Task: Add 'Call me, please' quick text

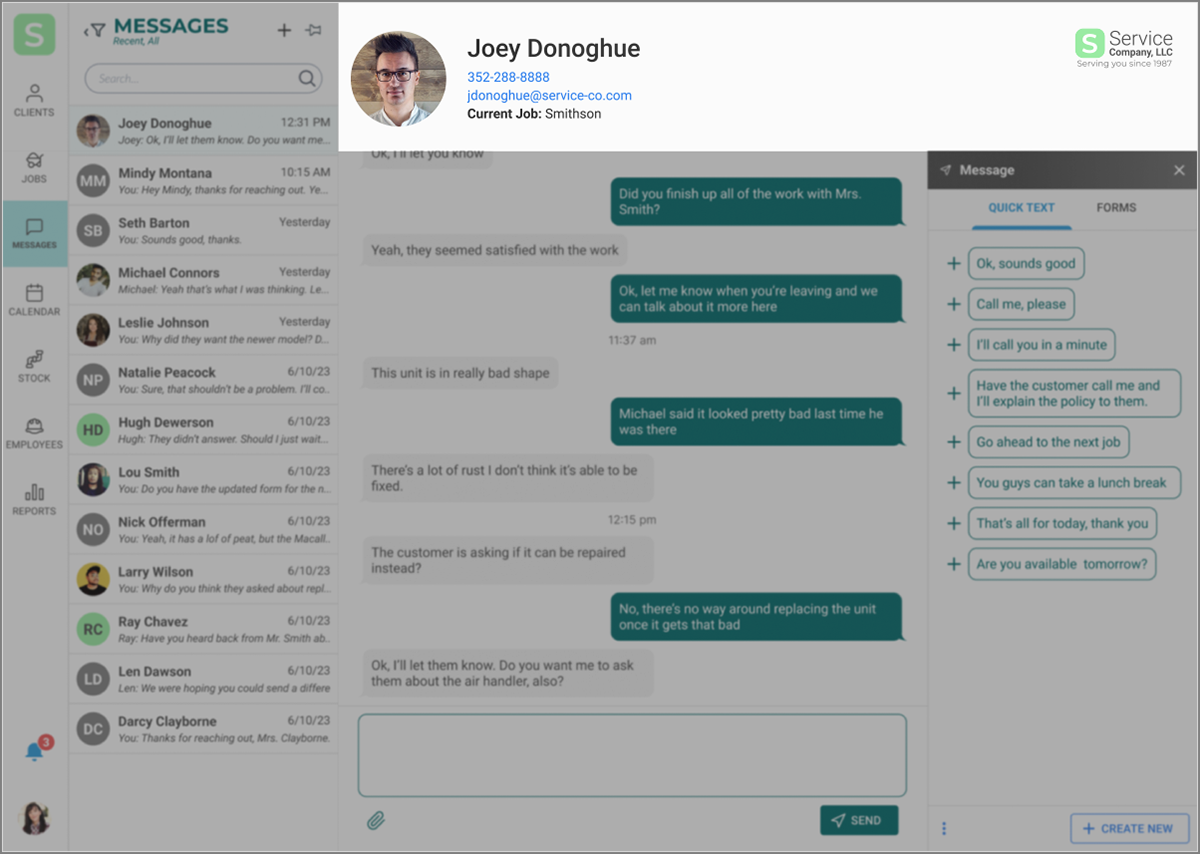Action: (954, 304)
